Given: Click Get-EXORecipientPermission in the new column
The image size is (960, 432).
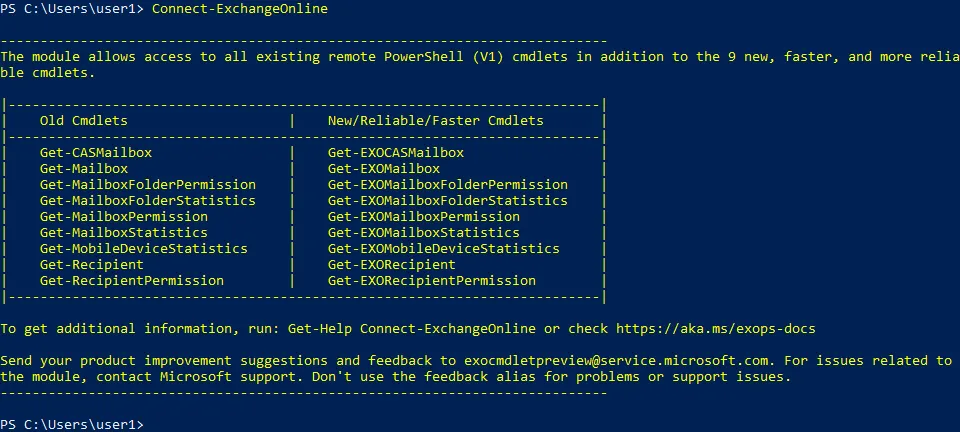Looking at the screenshot, I should [431, 281].
